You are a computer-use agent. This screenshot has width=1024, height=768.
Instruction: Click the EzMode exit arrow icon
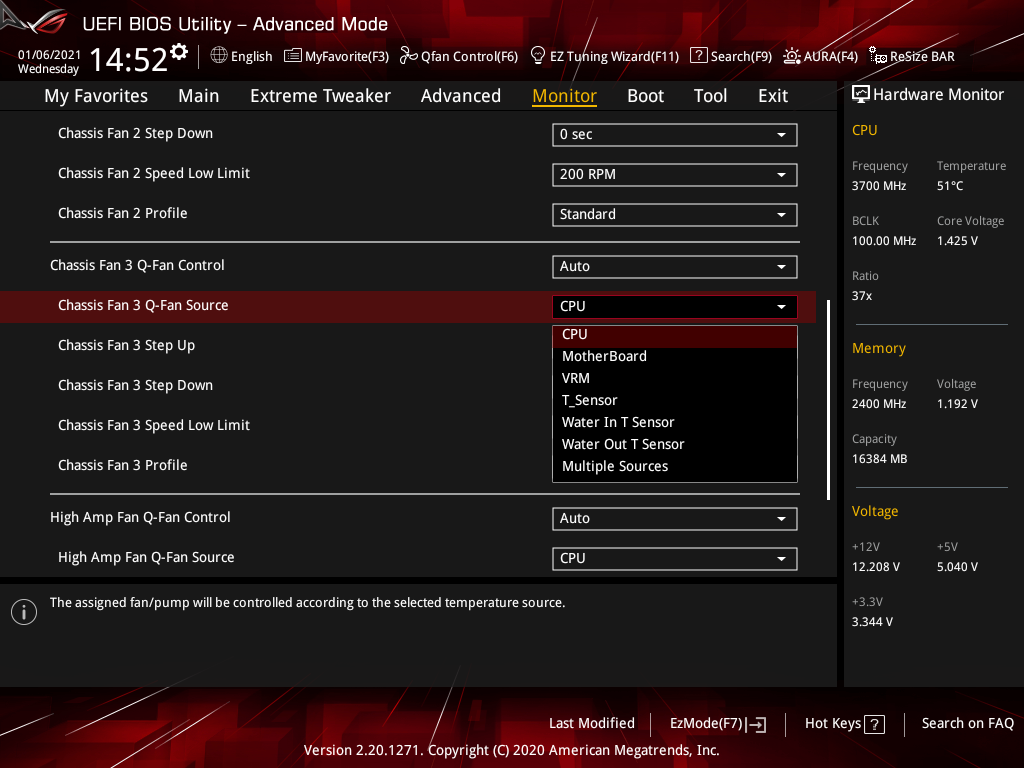757,724
